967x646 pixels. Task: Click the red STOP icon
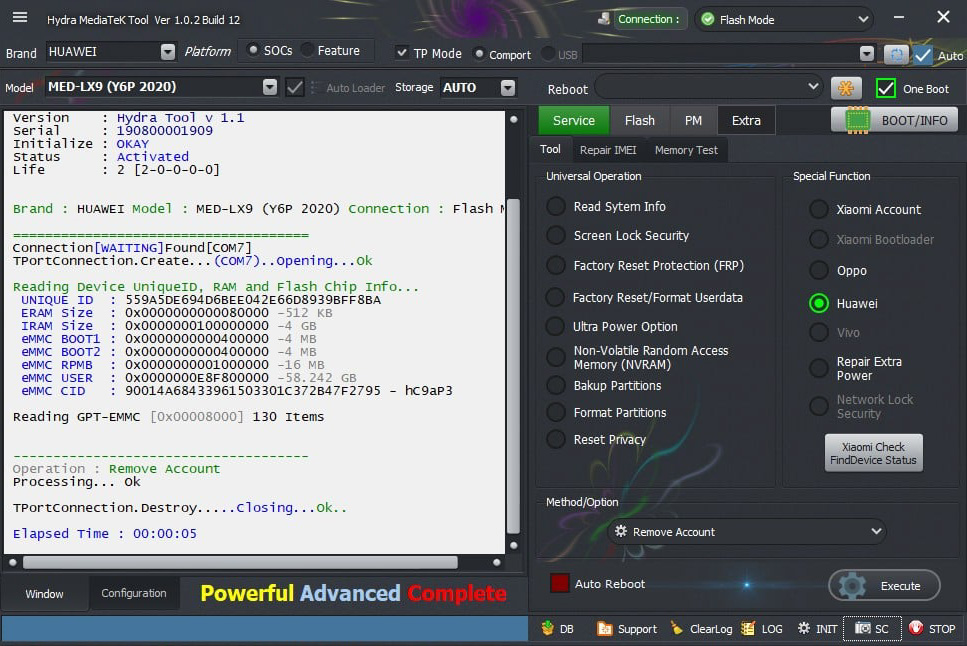916,628
